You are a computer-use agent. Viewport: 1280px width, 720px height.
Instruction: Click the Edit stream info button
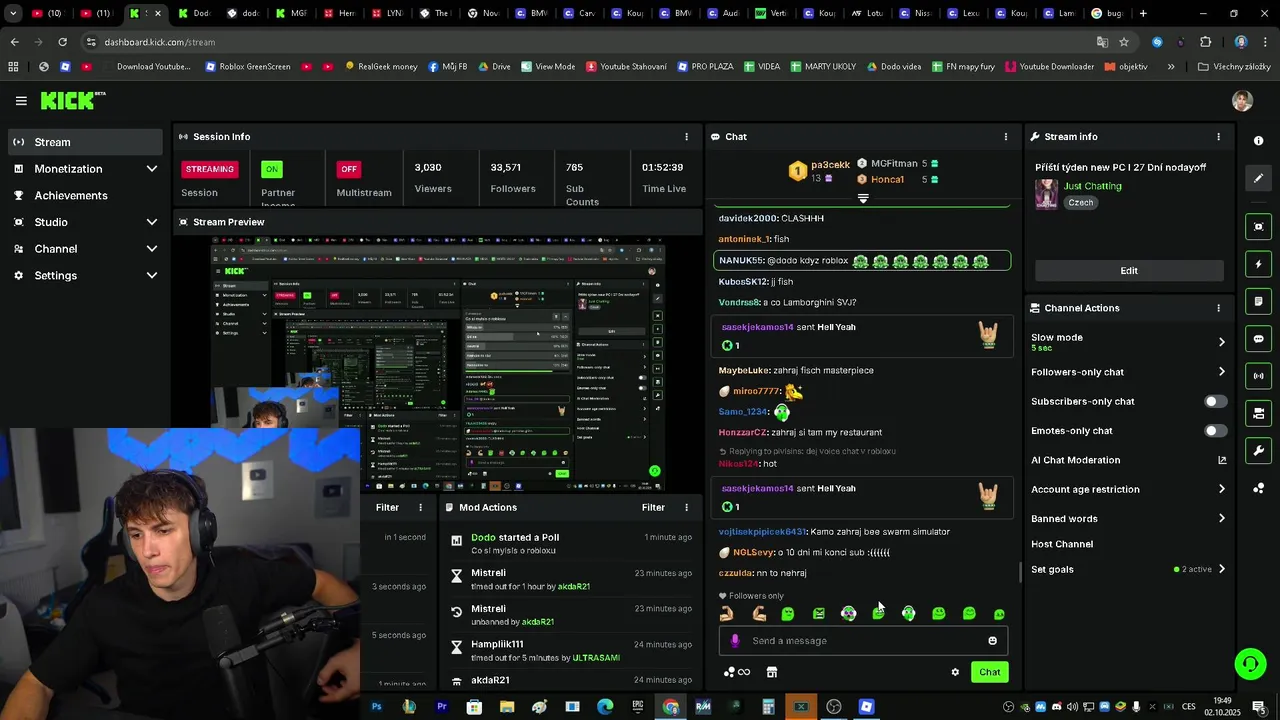1129,271
